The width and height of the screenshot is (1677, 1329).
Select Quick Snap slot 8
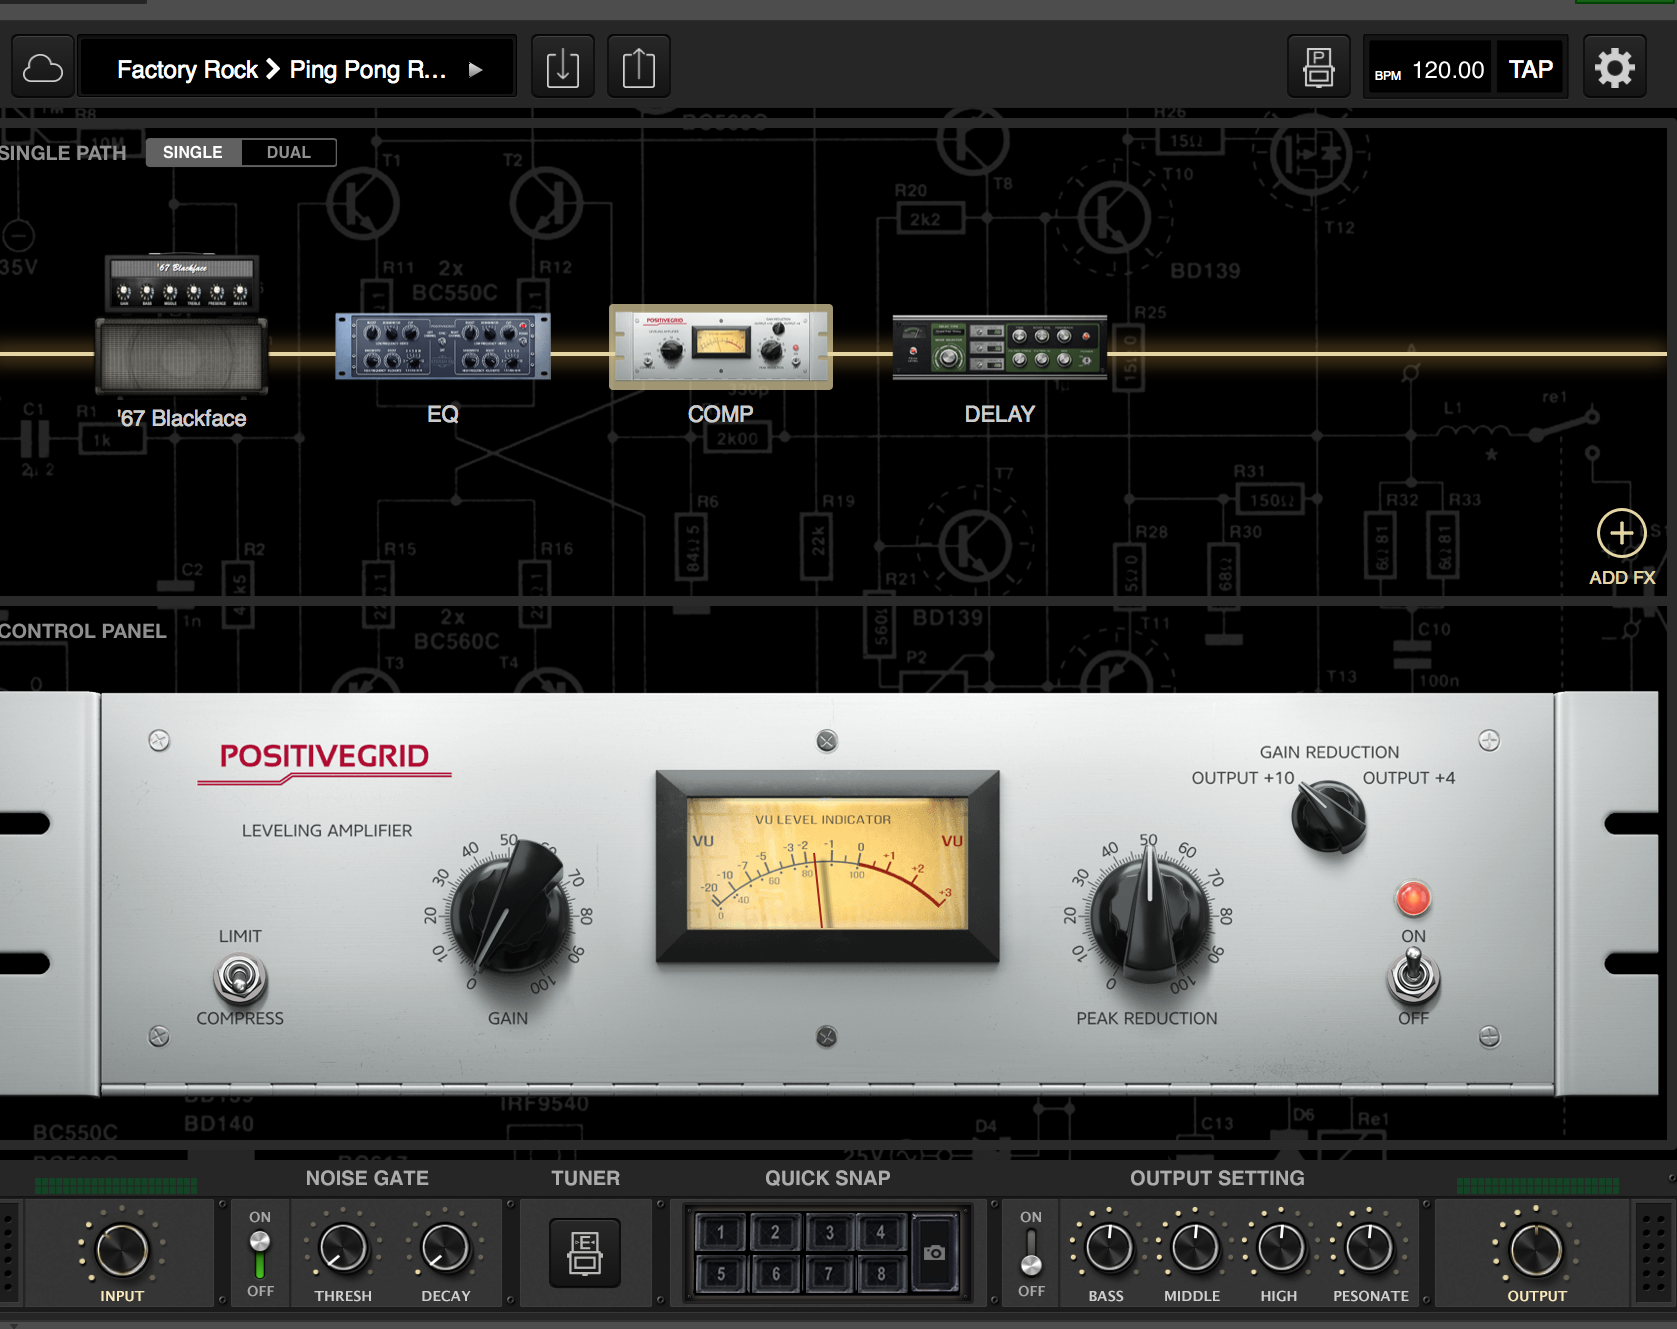click(881, 1273)
